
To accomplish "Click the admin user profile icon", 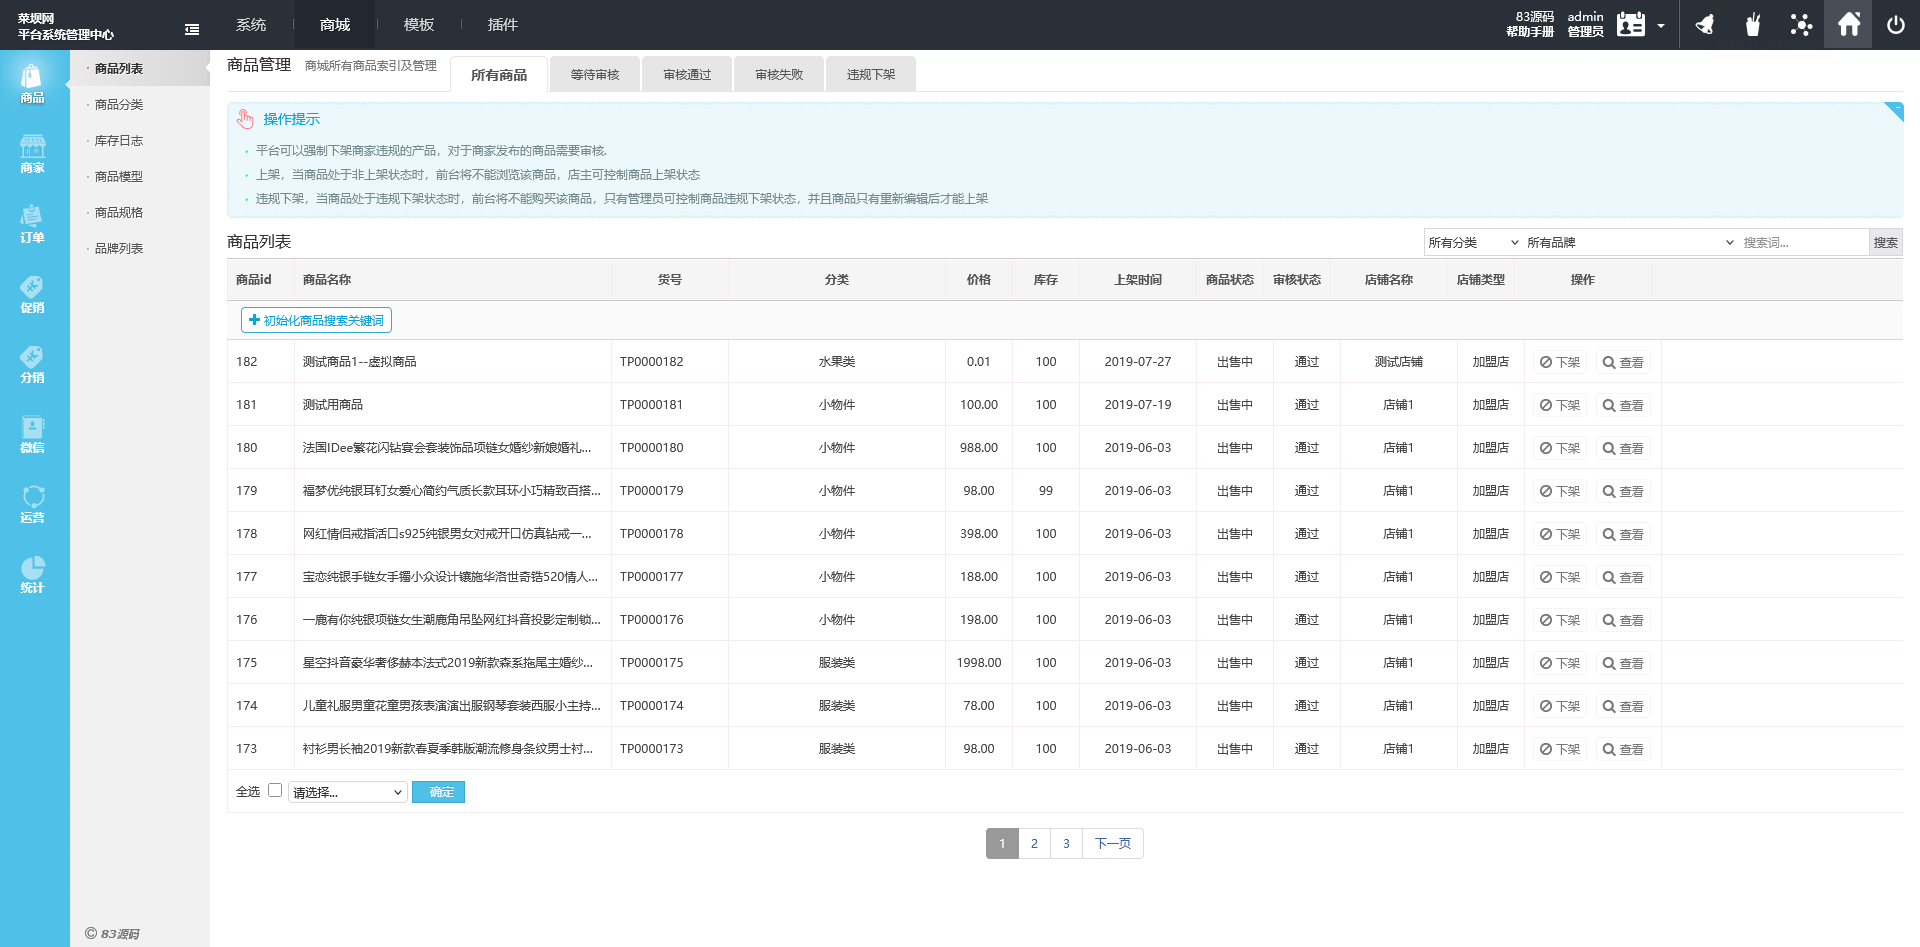I will (1631, 24).
